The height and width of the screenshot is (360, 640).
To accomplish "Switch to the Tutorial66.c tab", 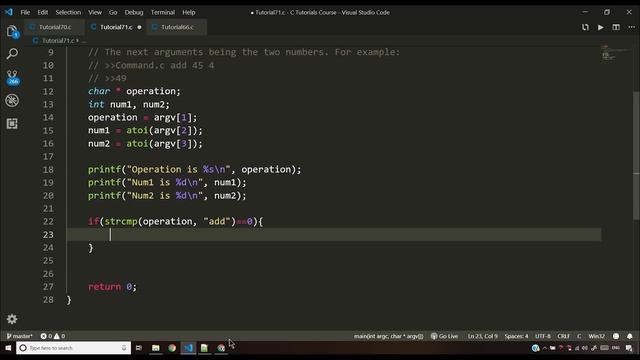I will click(x=177, y=27).
